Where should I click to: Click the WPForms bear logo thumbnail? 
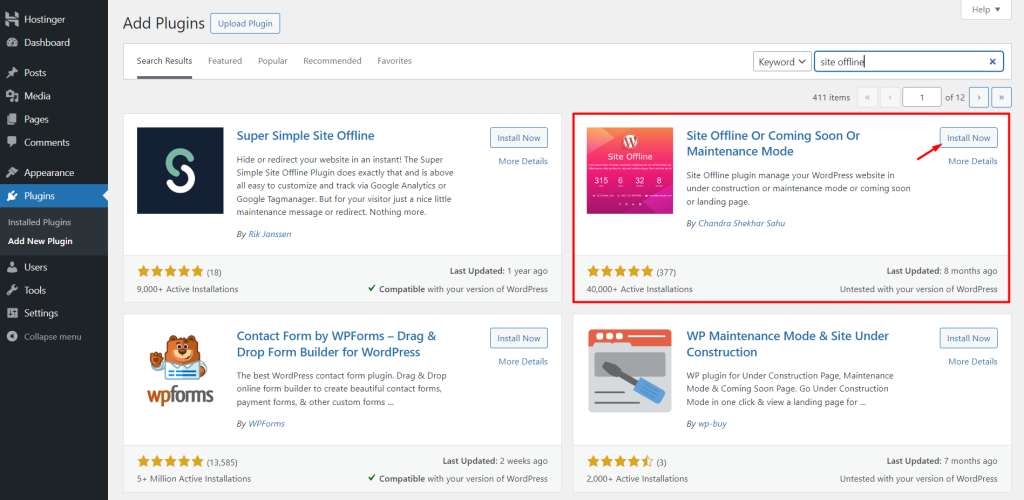[x=180, y=371]
